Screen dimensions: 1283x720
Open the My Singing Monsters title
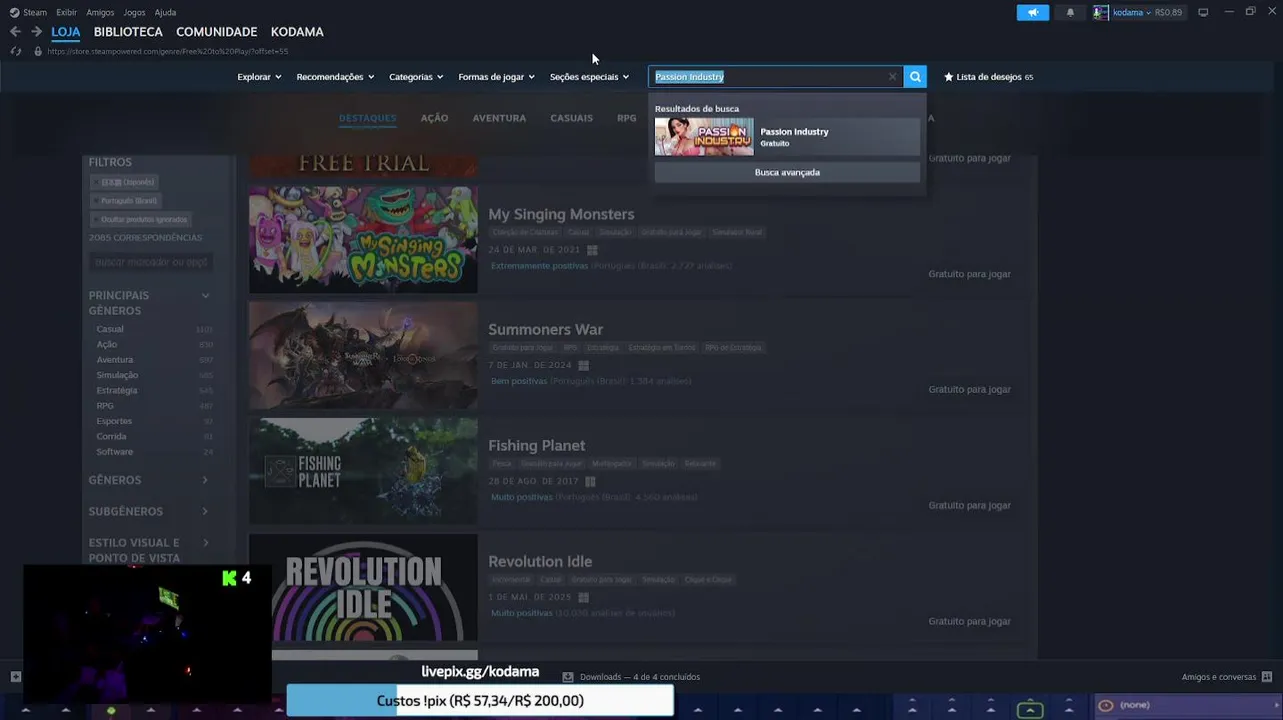click(561, 214)
